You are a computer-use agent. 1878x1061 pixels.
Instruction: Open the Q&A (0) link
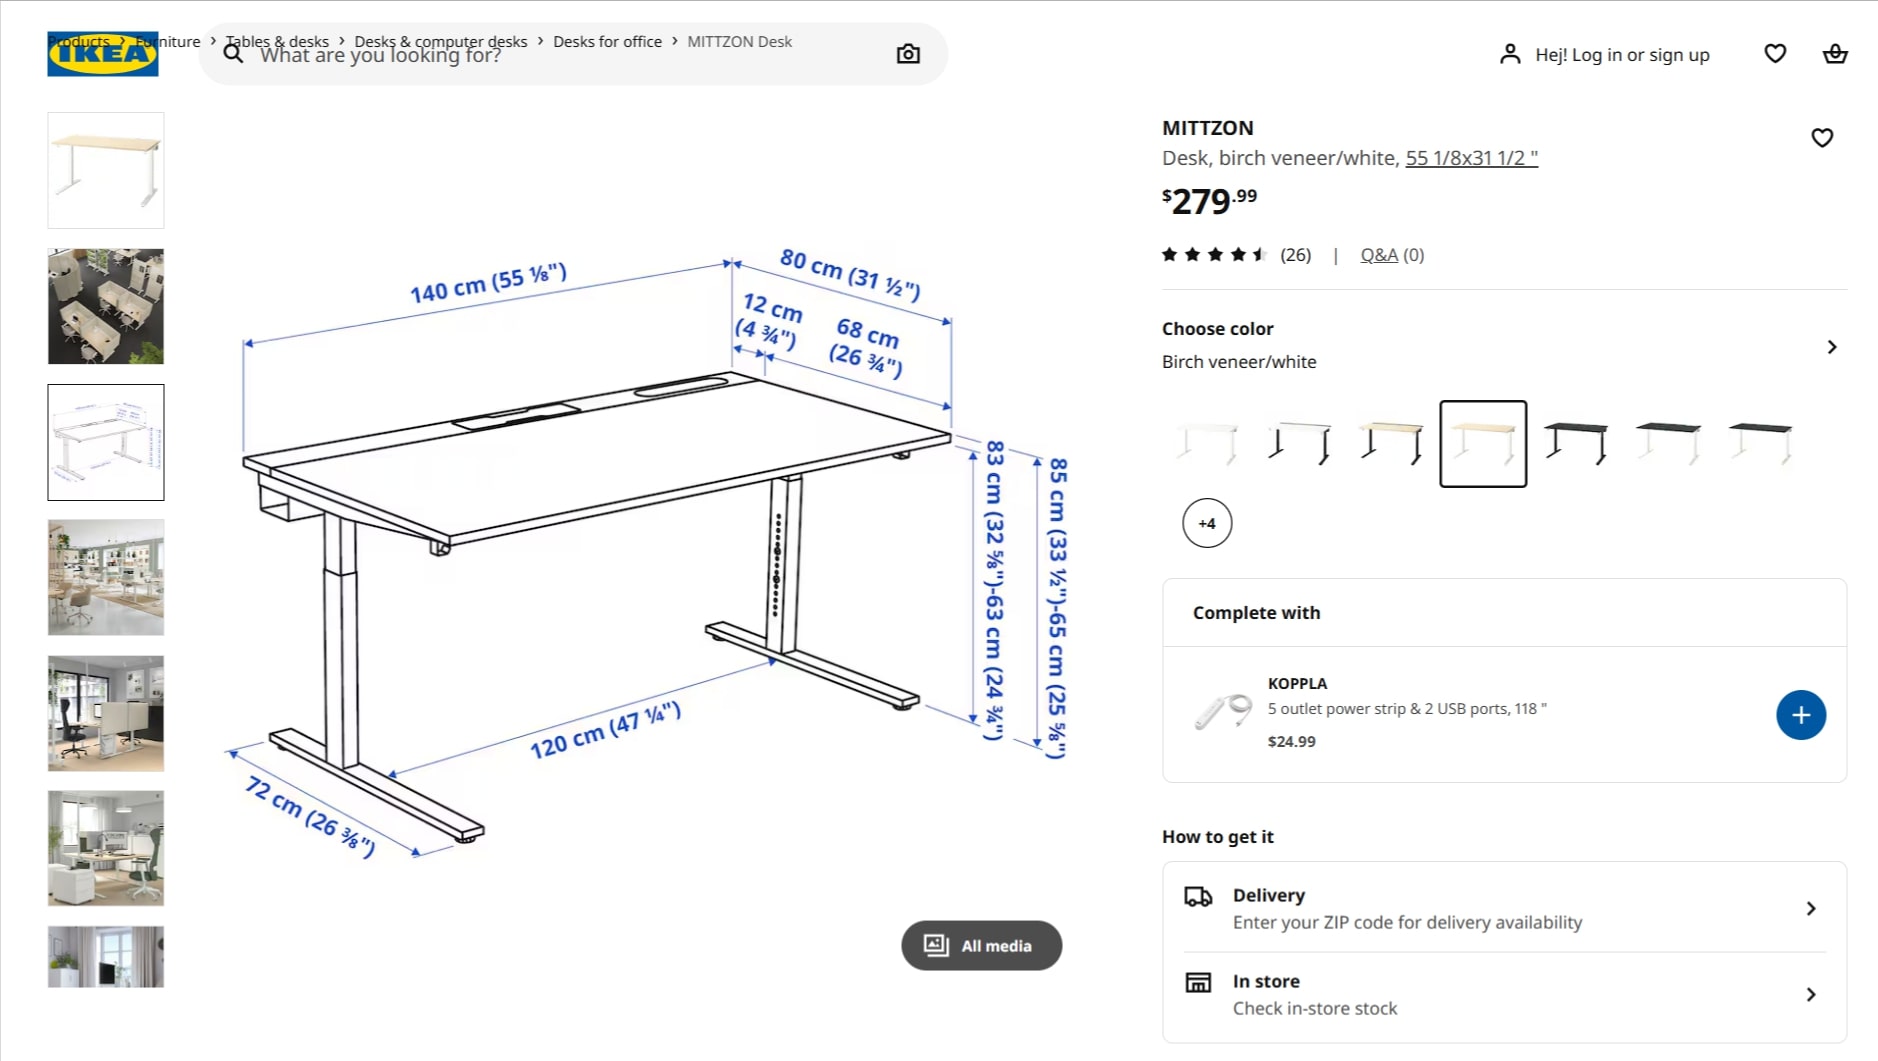tap(1392, 255)
